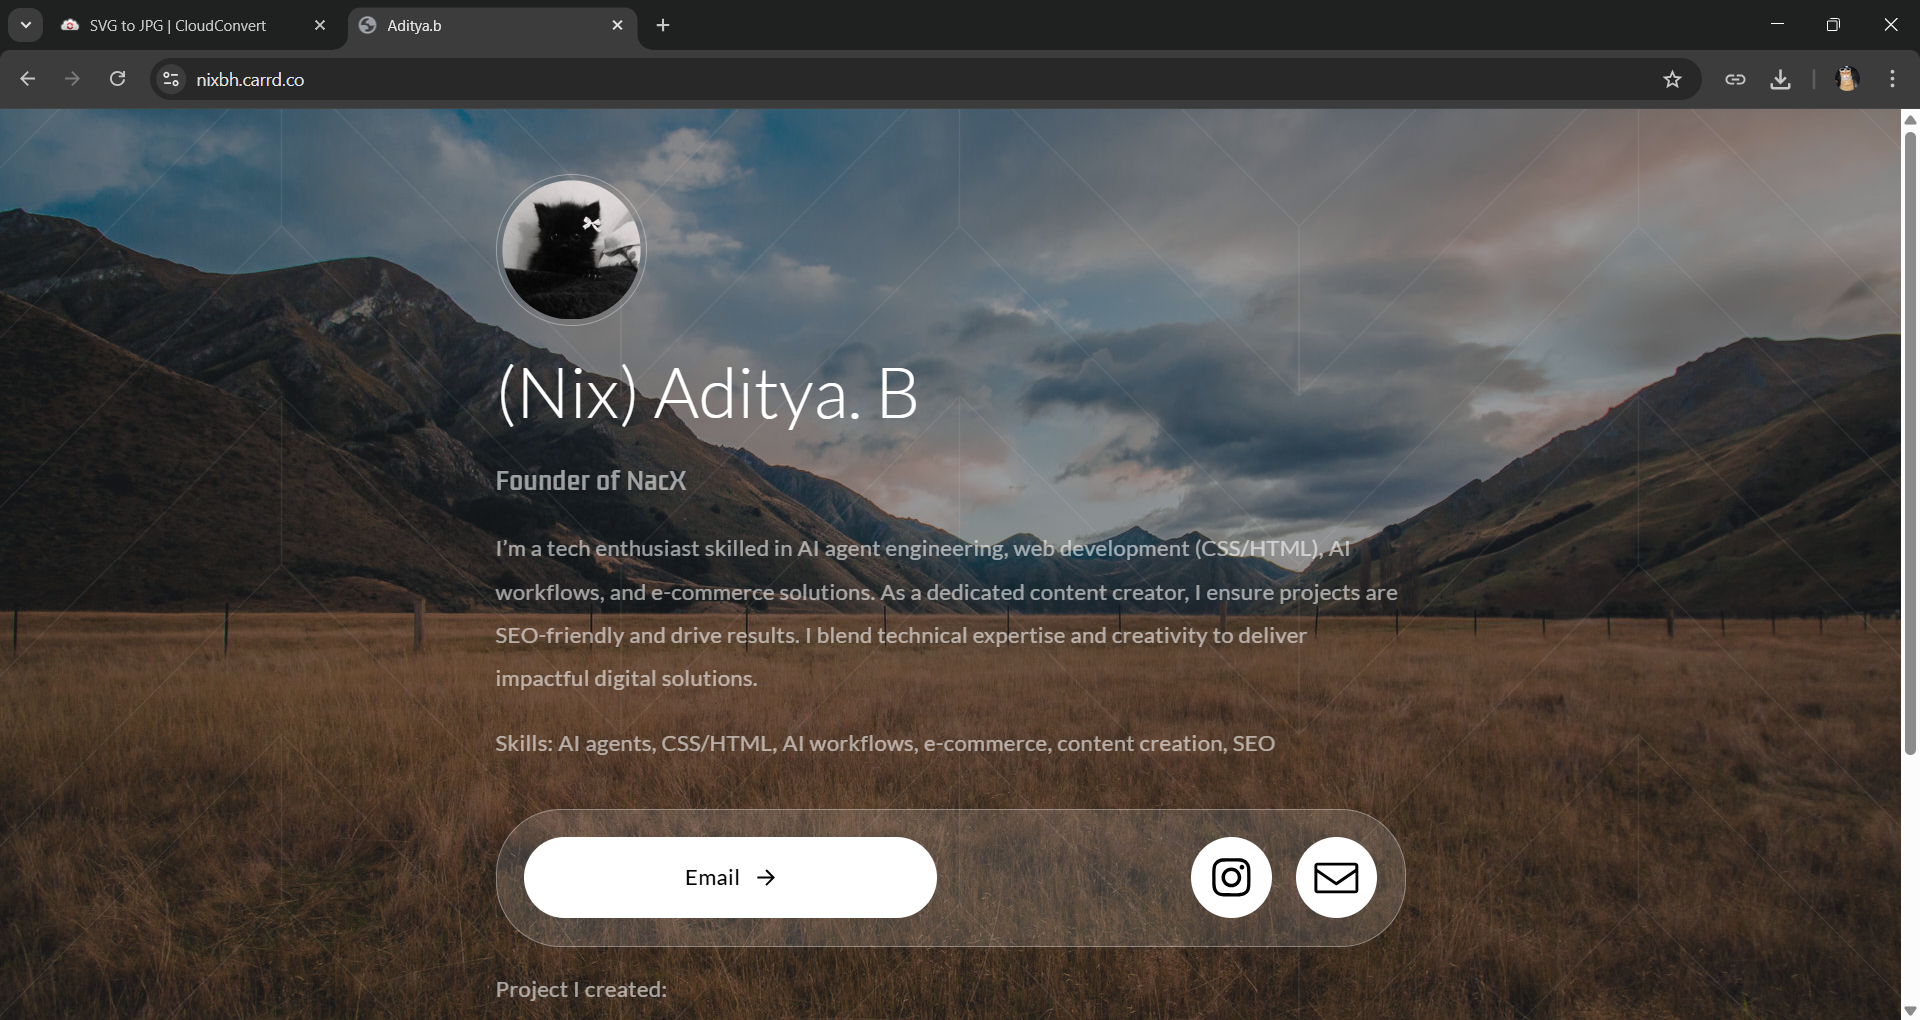
Task: Click the forward navigation arrow
Action: click(x=71, y=79)
